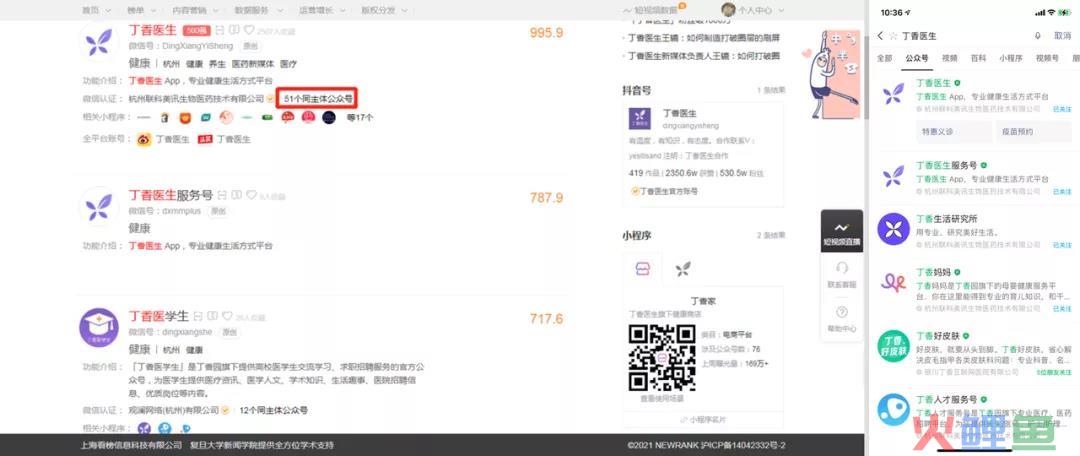The height and width of the screenshot is (456, 1080).
Task: Open 丁香生活研究所 purple avatar in phone
Action: pyautogui.click(x=893, y=229)
